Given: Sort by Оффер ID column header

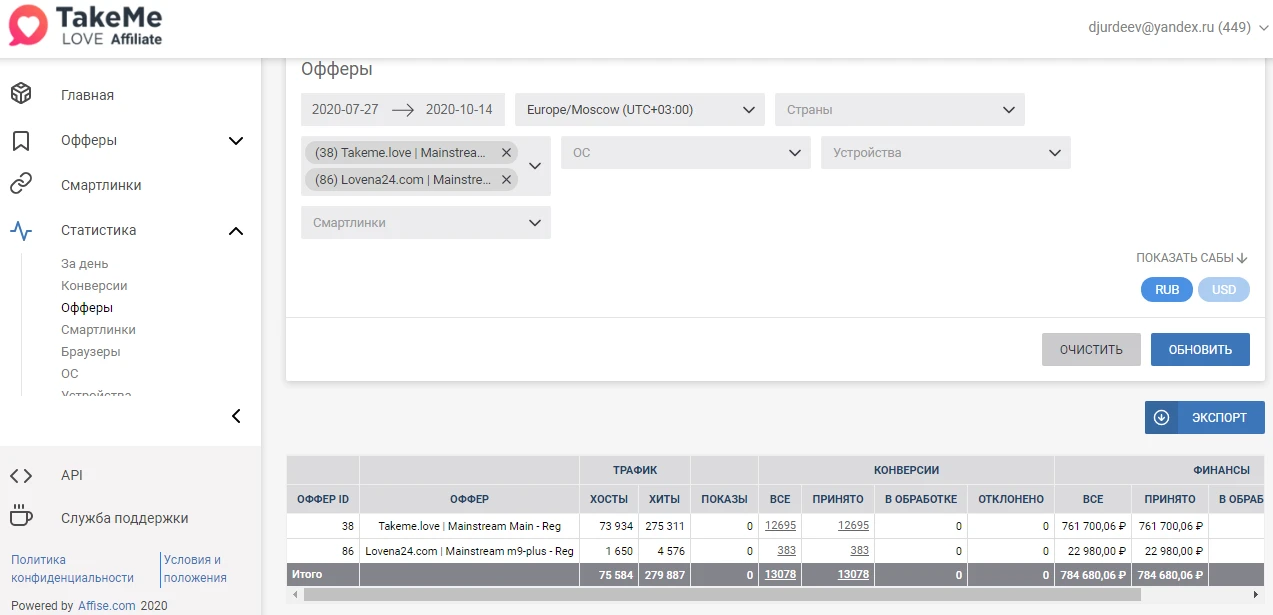Looking at the screenshot, I should [323, 499].
